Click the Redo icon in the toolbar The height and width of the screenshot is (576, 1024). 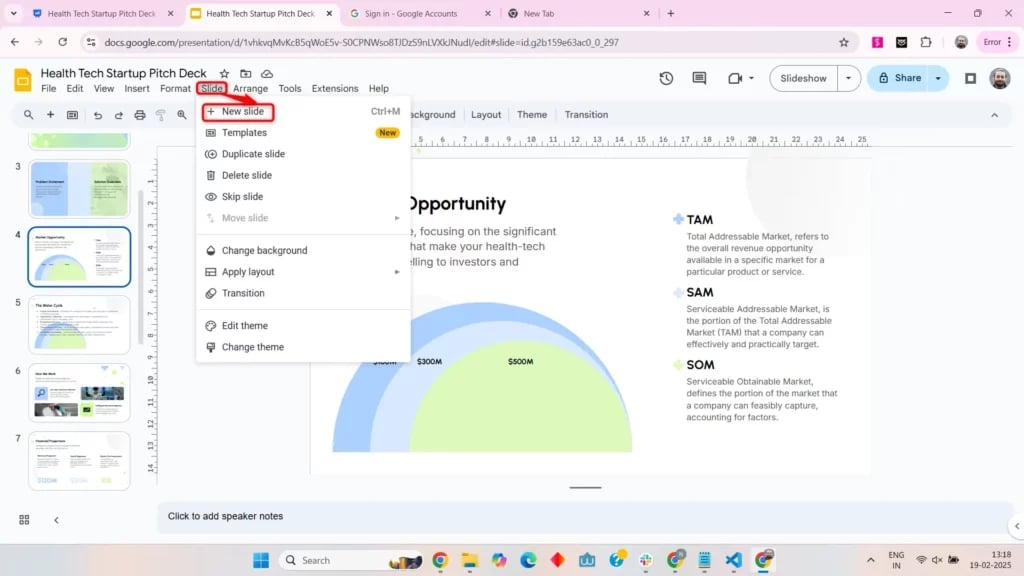click(x=119, y=115)
